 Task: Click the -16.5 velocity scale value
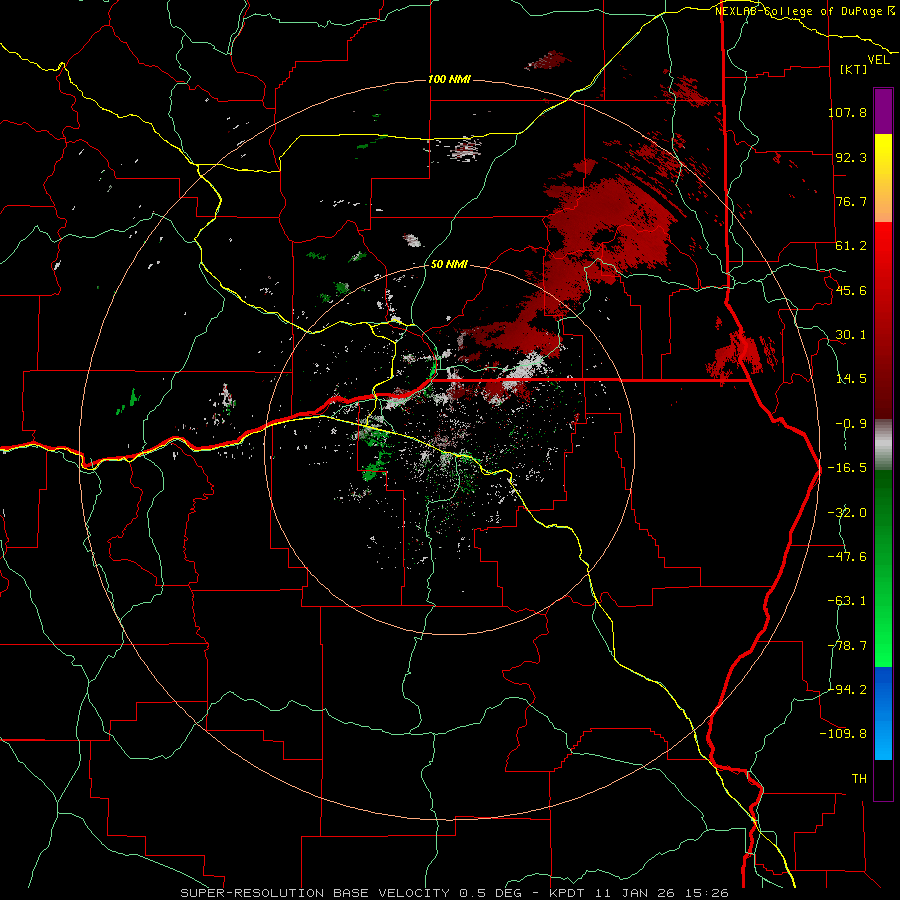[x=847, y=468]
